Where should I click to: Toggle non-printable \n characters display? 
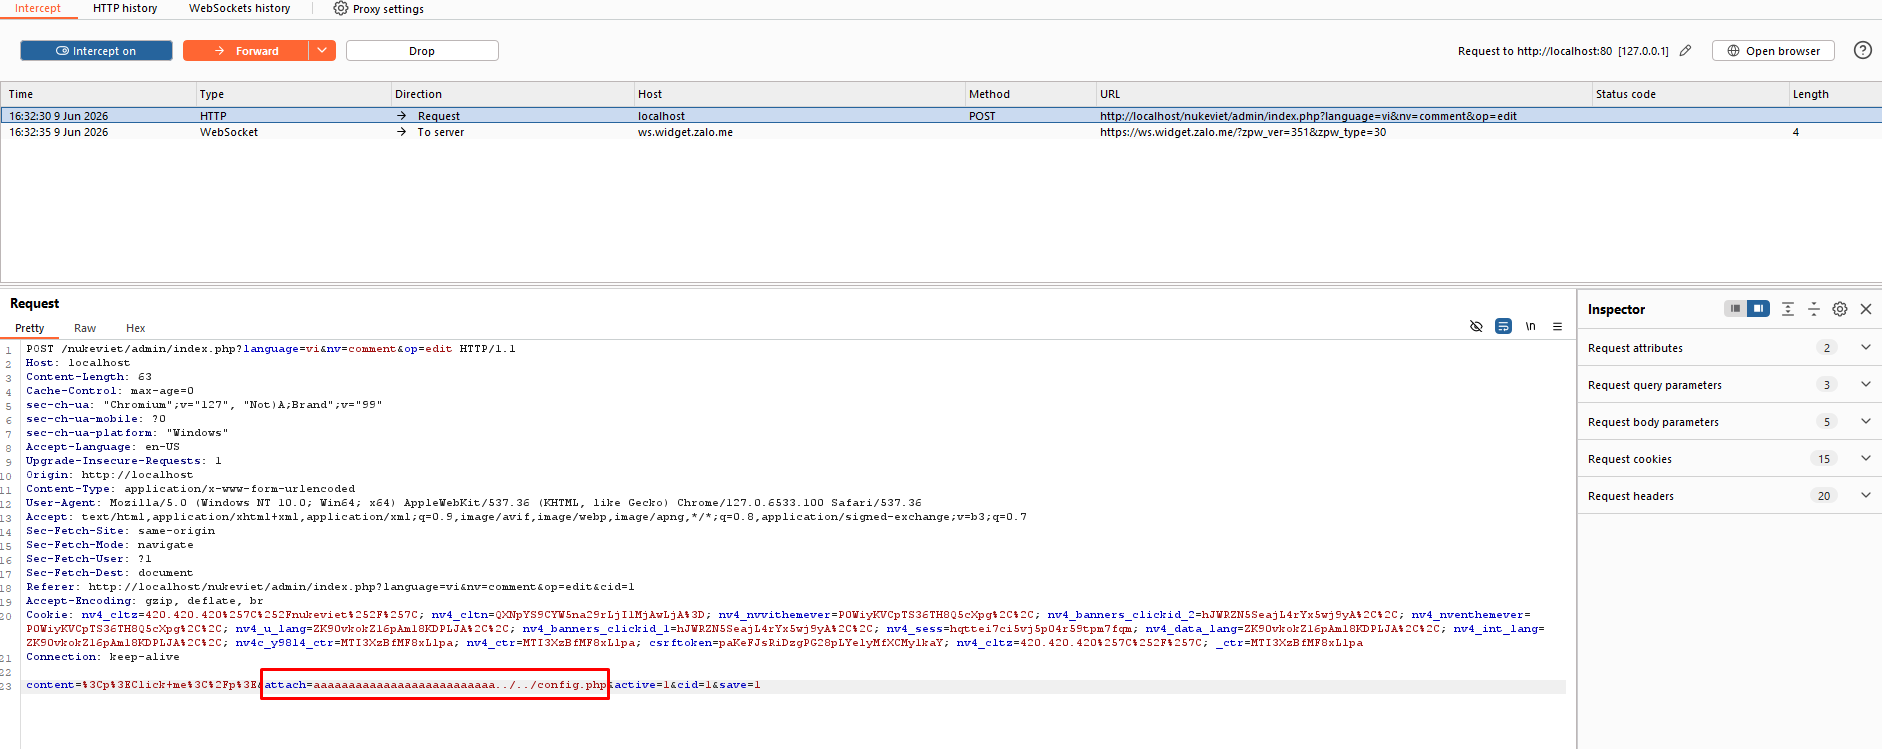[x=1530, y=326]
